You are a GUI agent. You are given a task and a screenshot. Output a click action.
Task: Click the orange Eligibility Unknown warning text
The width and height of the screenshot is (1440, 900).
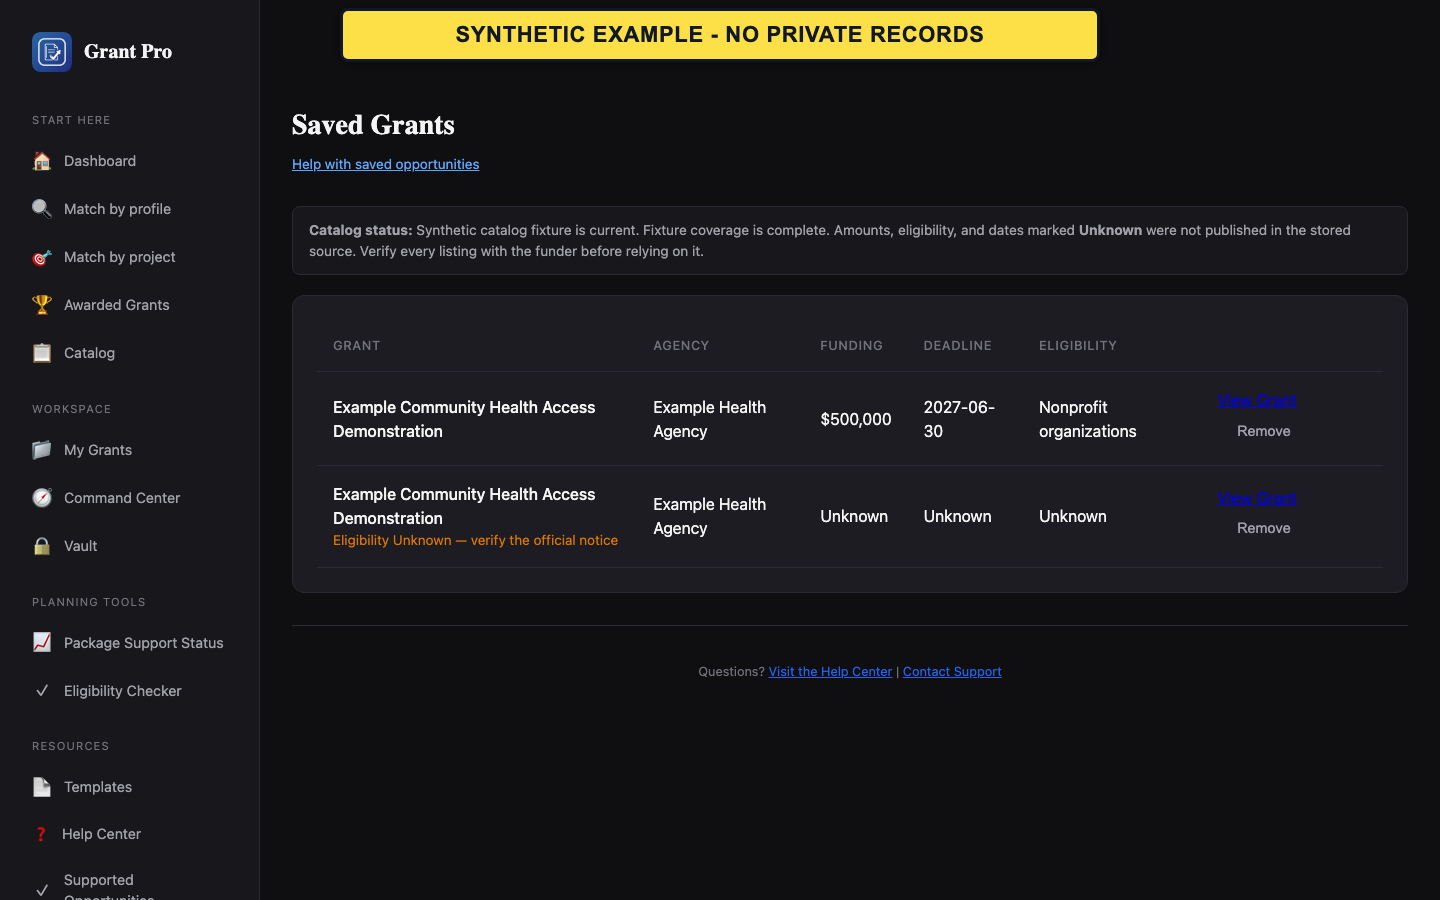point(475,540)
